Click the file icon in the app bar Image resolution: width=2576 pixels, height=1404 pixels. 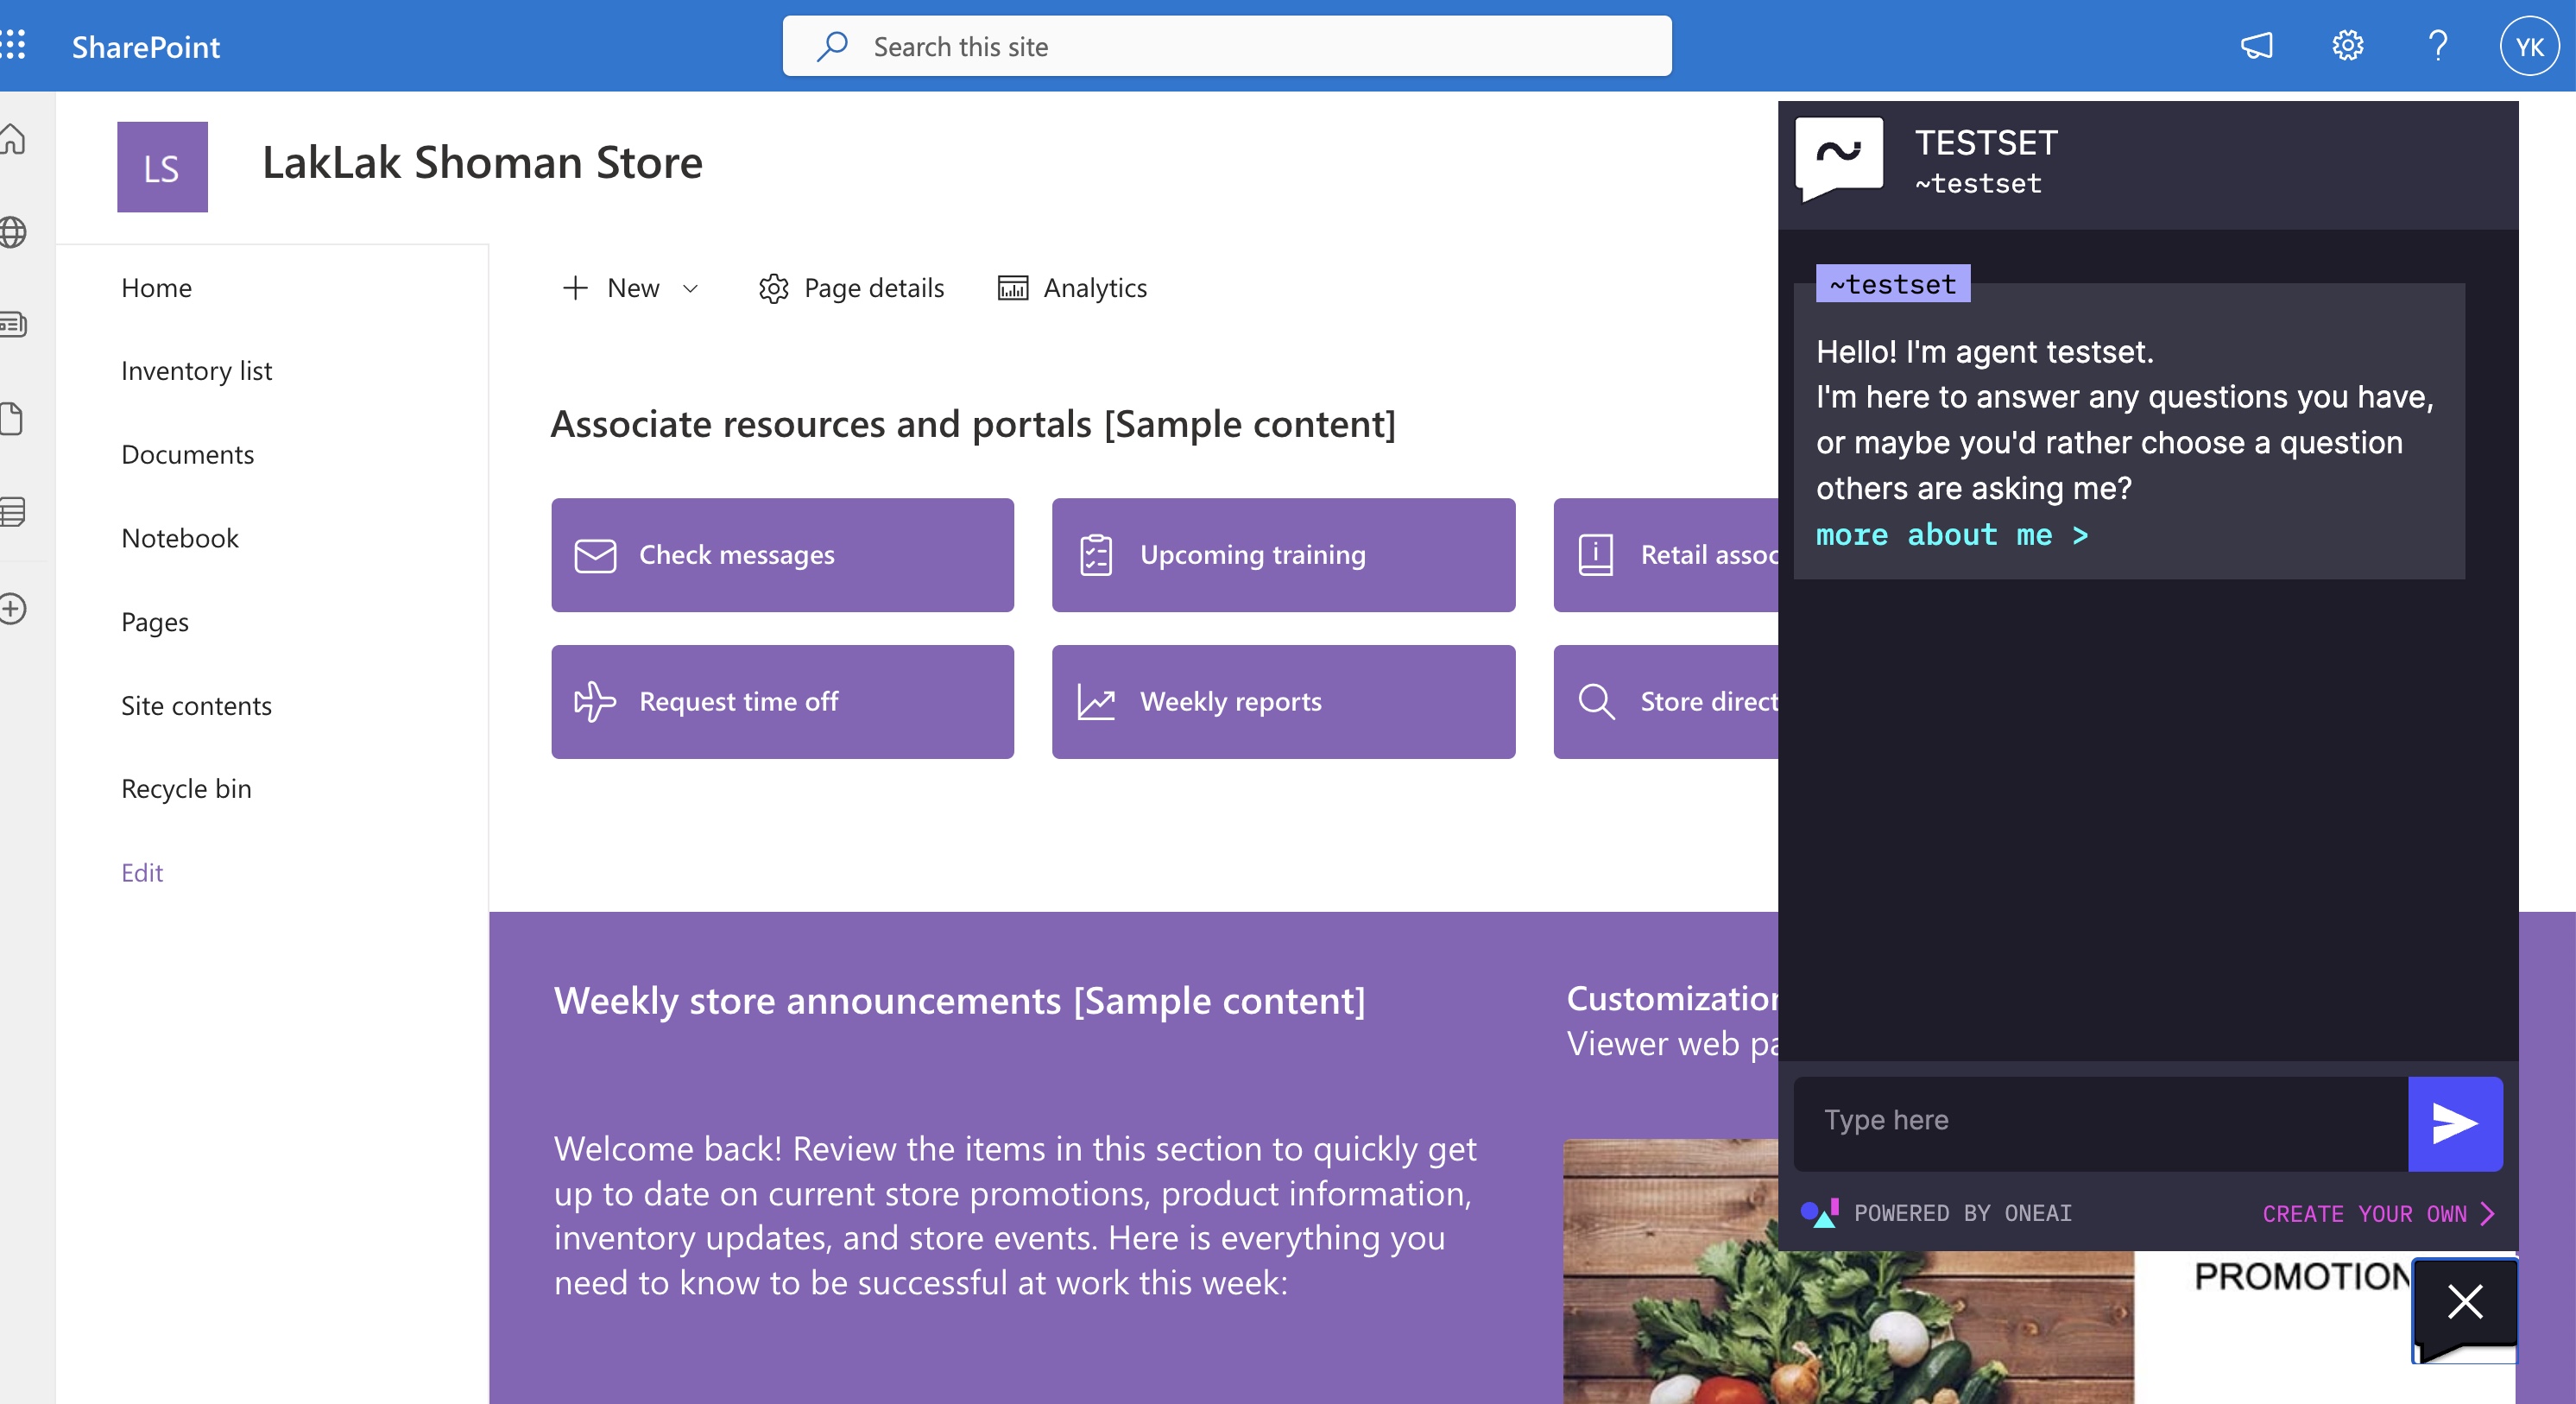point(13,418)
